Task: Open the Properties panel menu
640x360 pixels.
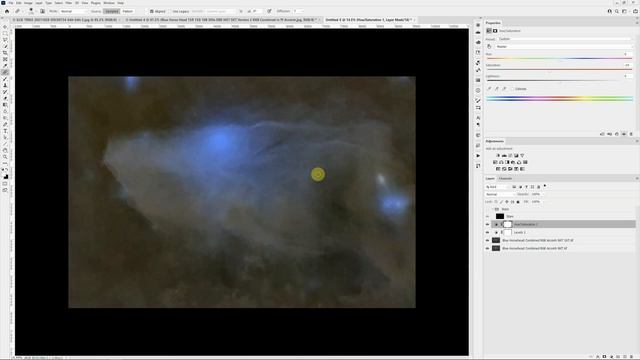Action: [x=636, y=23]
